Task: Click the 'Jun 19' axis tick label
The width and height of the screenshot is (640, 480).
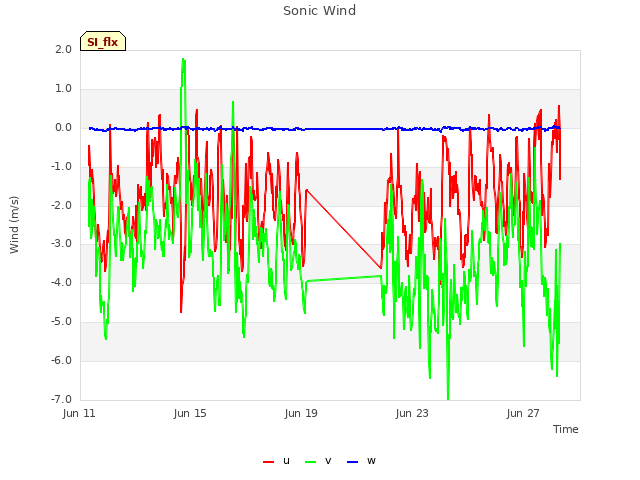Action: click(301, 413)
